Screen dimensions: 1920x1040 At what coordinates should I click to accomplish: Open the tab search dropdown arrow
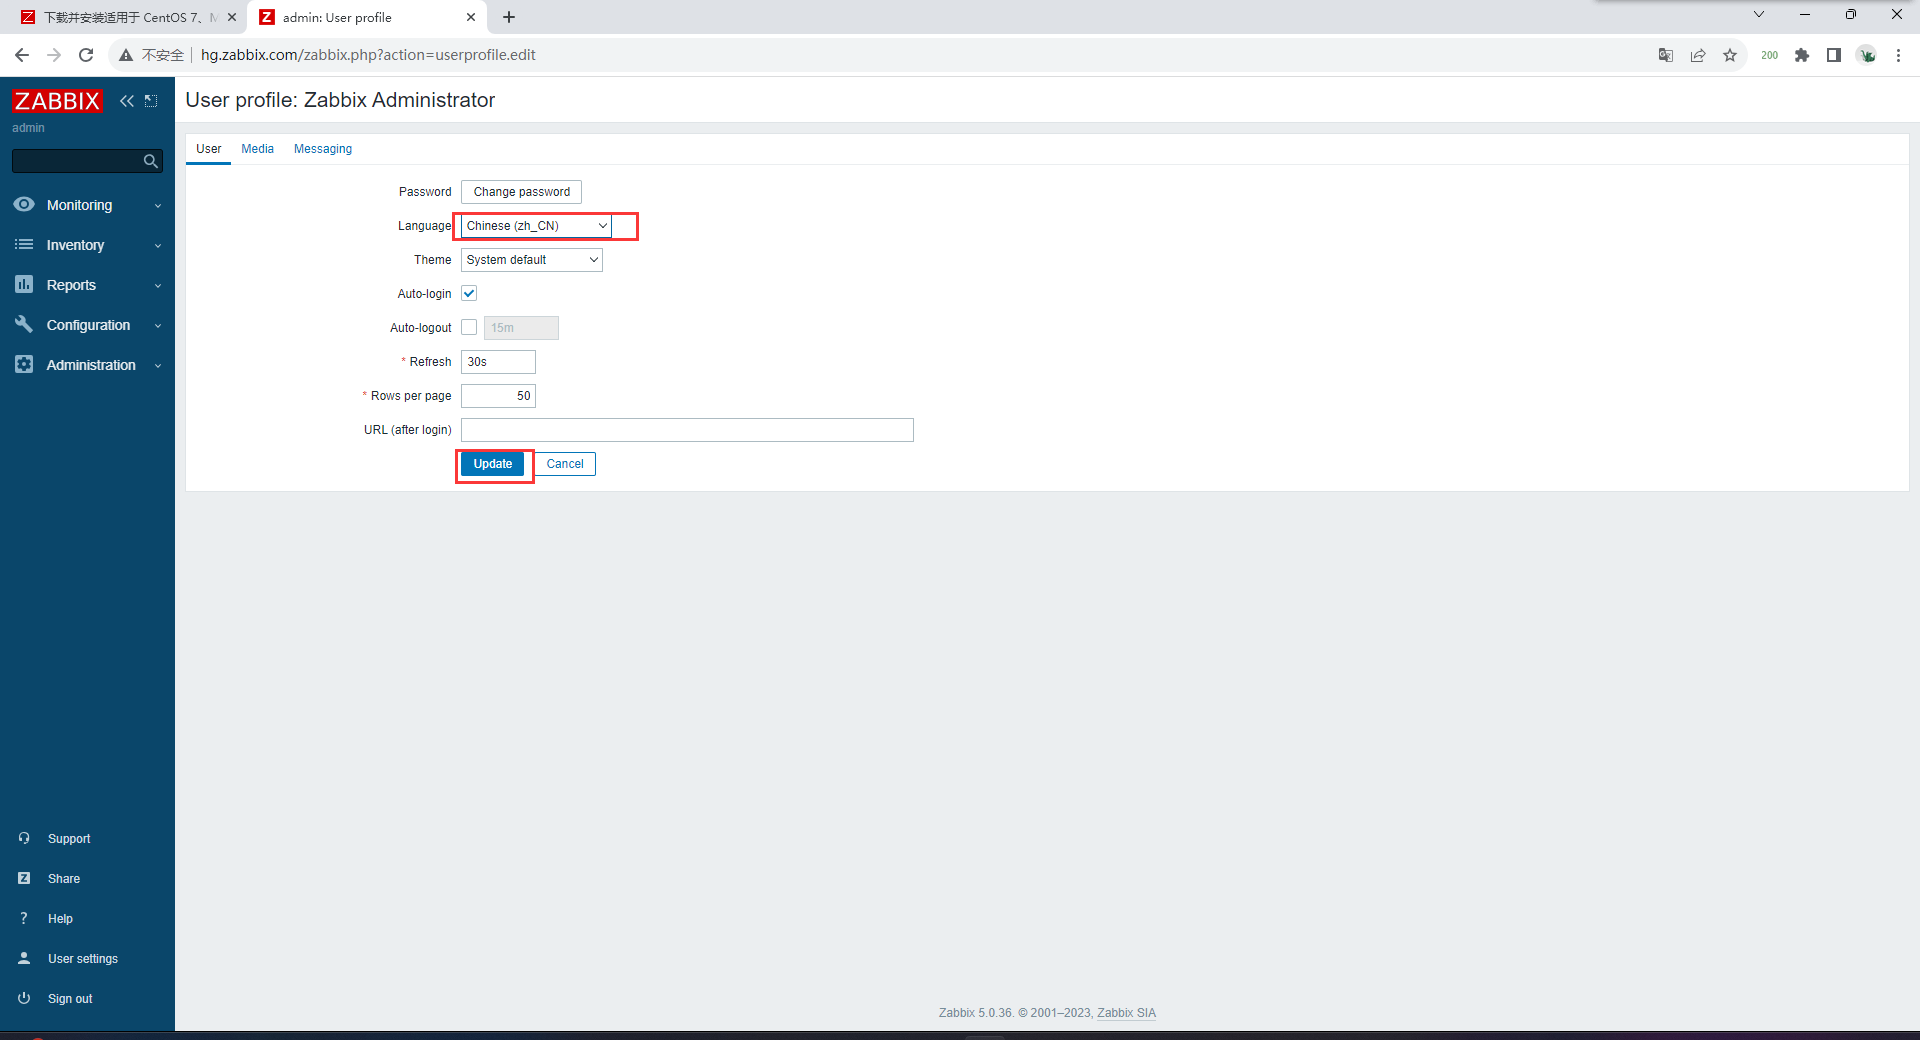(x=1759, y=14)
